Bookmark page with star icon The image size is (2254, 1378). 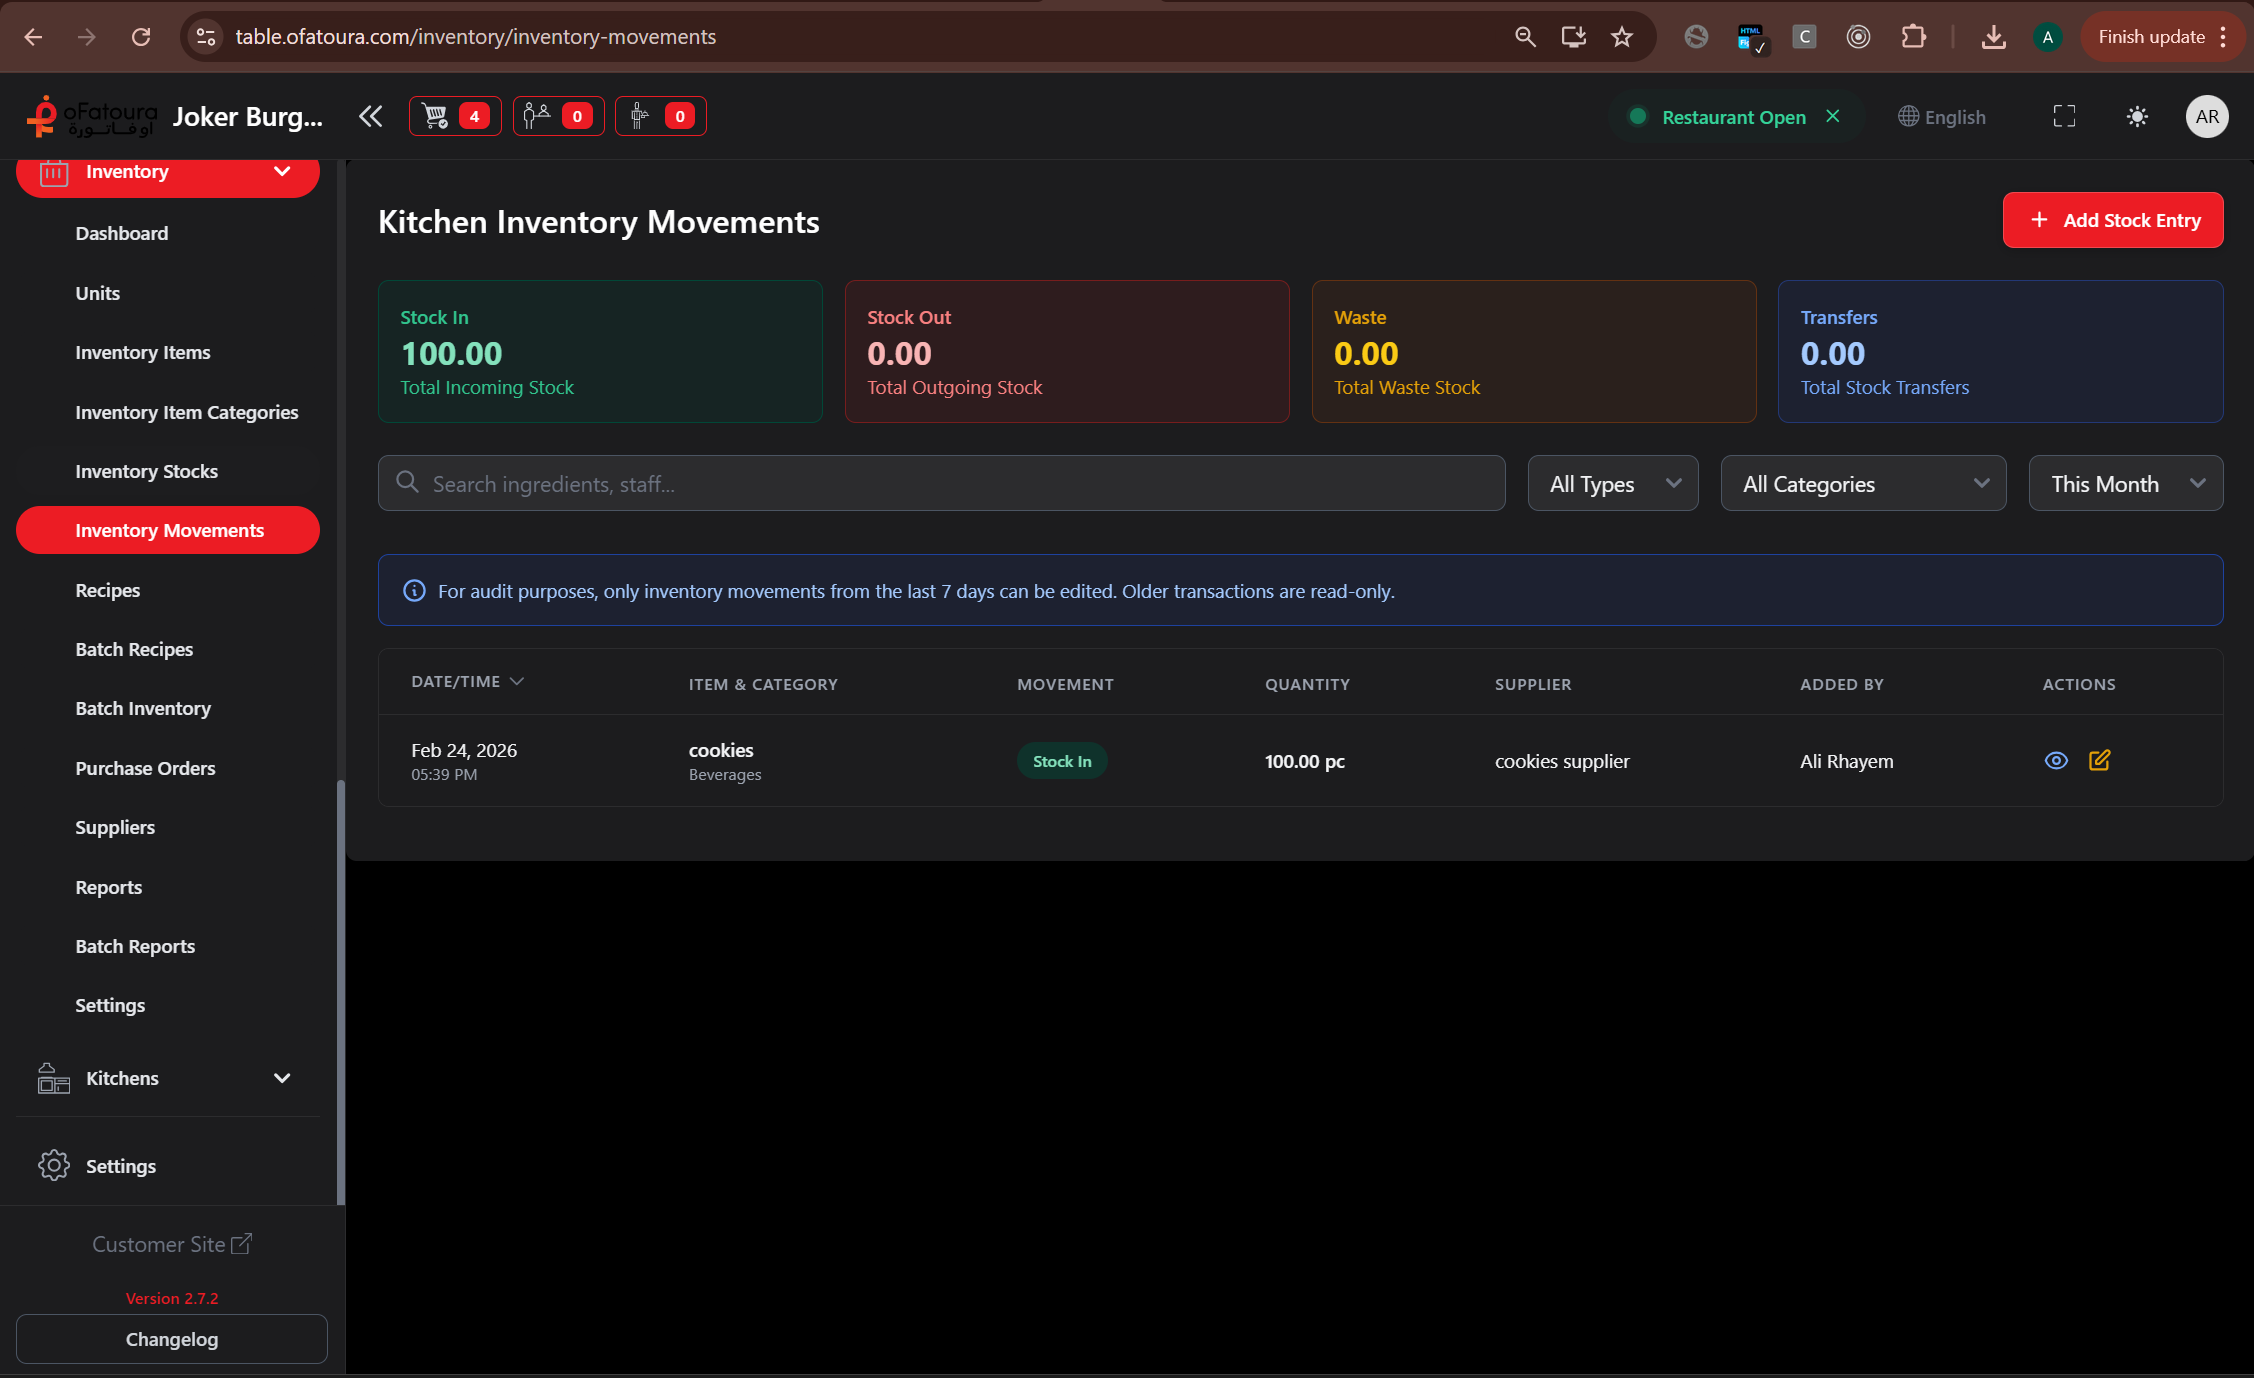coord(1621,37)
